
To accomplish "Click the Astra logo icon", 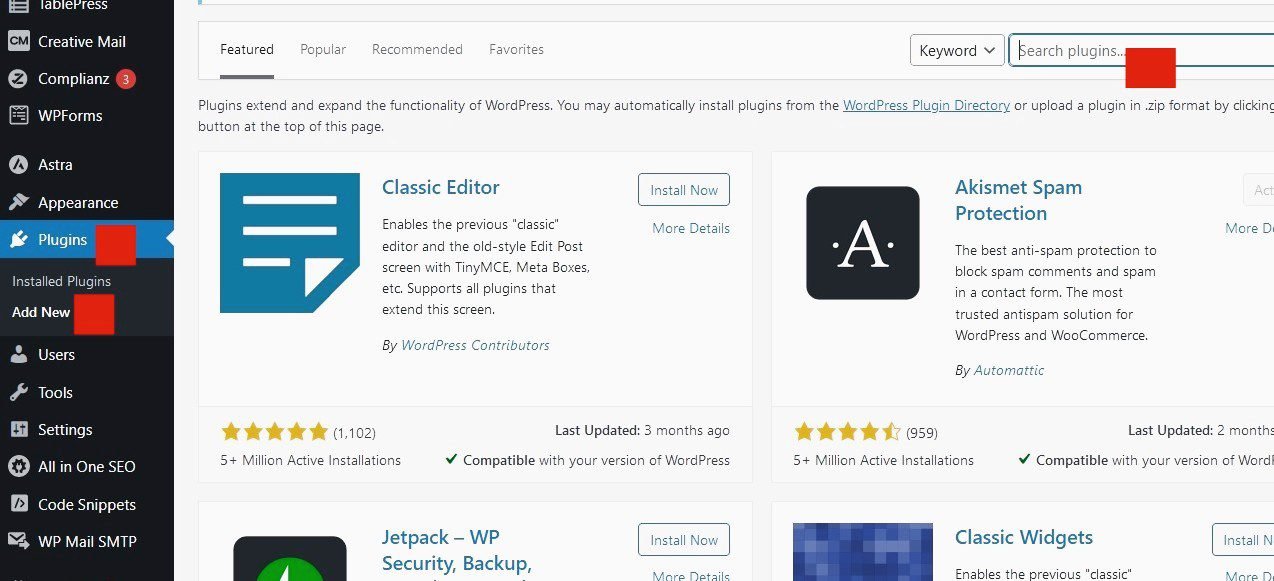I will point(18,165).
